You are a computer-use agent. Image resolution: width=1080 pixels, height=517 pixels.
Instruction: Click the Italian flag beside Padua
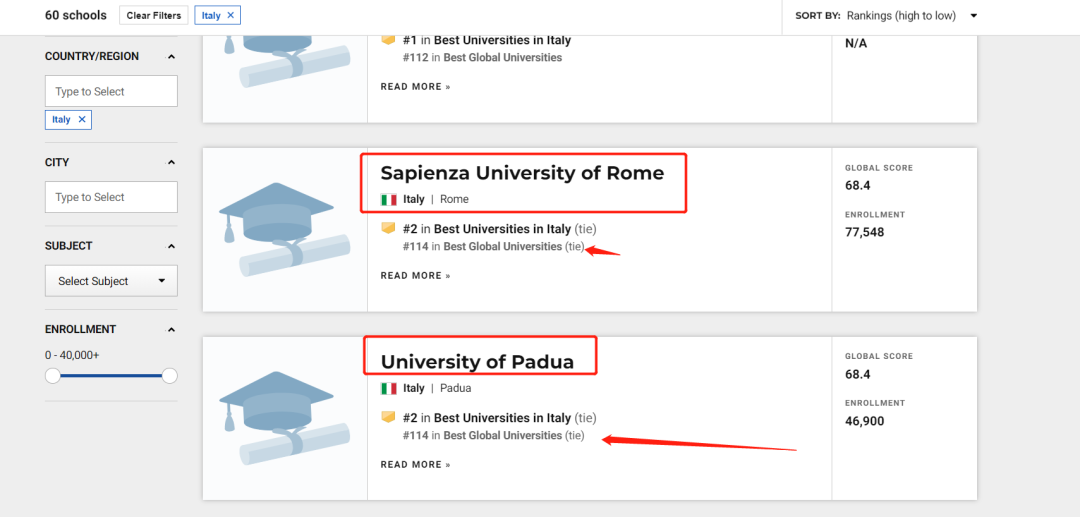click(389, 388)
